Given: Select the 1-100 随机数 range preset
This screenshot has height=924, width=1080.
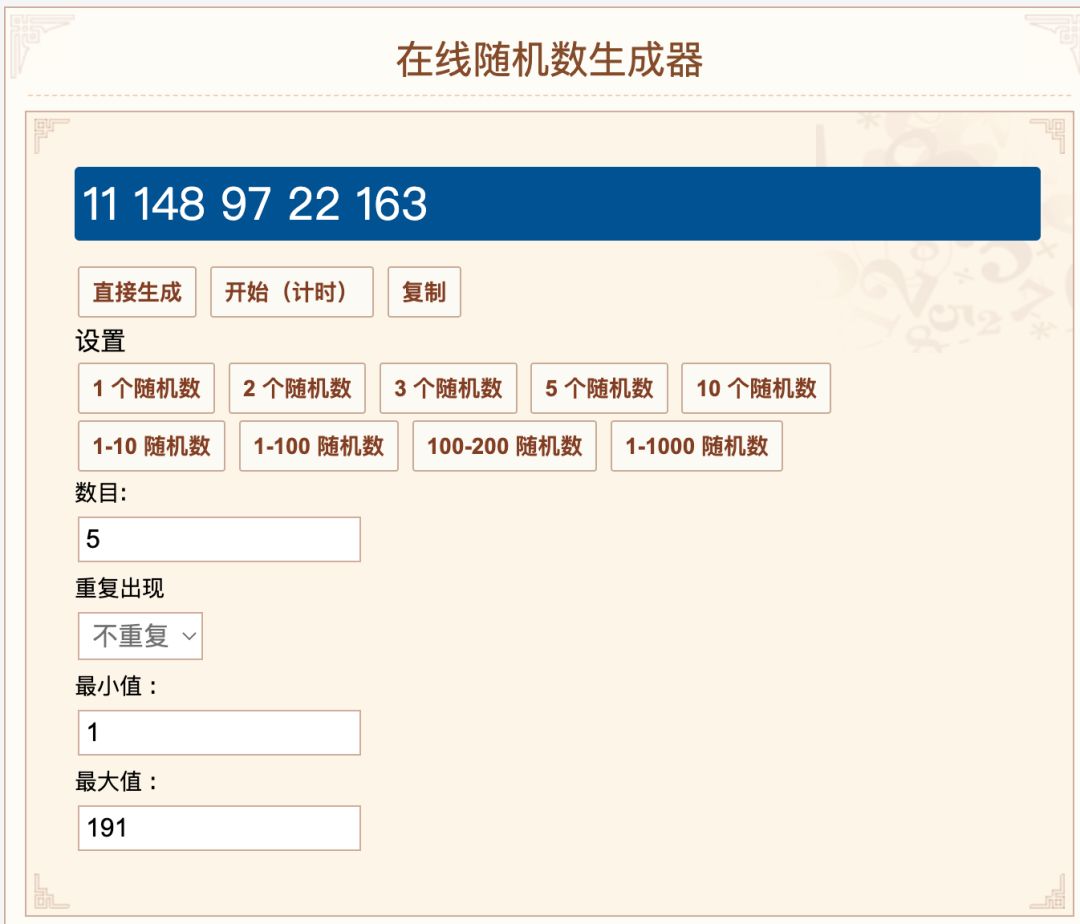Looking at the screenshot, I should [319, 446].
